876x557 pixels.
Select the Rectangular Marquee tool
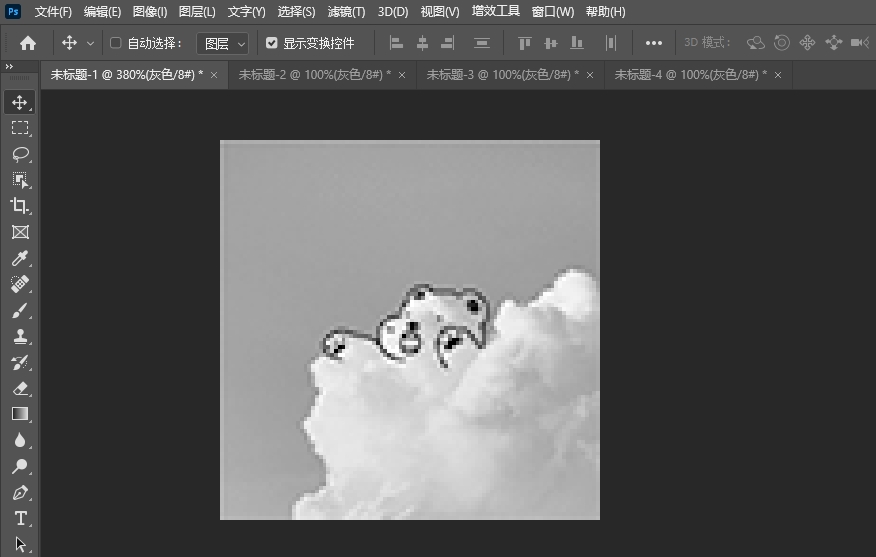click(x=20, y=128)
